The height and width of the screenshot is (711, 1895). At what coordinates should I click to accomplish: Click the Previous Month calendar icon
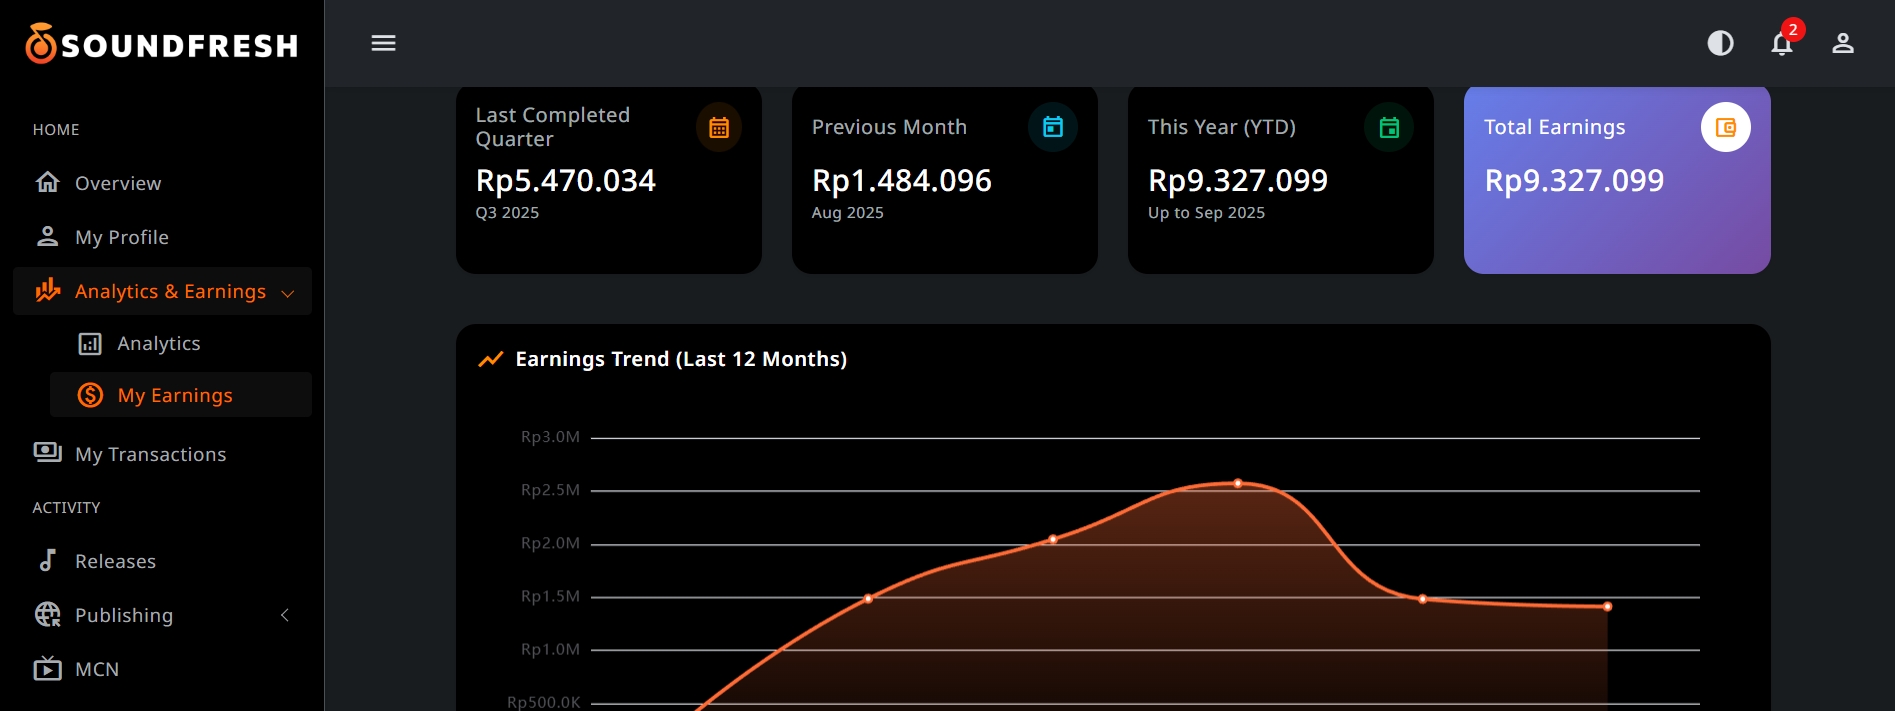point(1053,127)
